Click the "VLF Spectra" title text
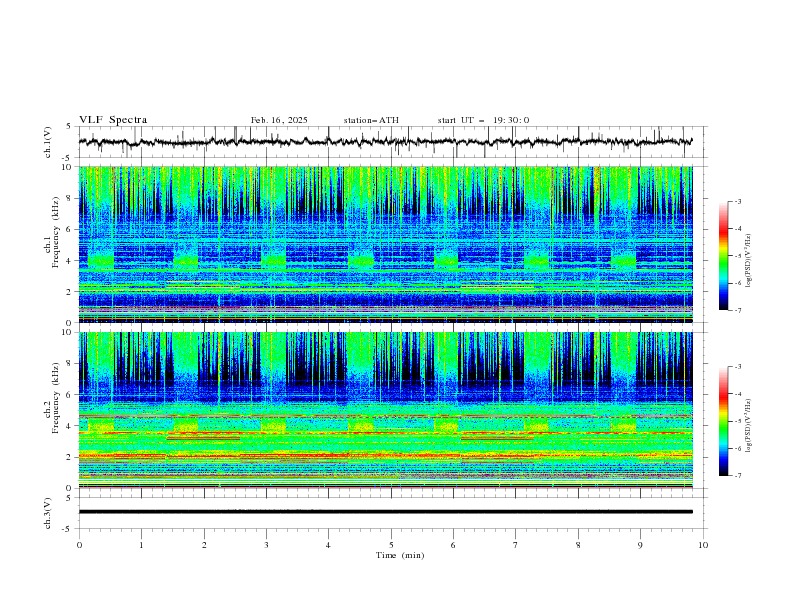The height and width of the screenshot is (612, 792). (x=113, y=120)
